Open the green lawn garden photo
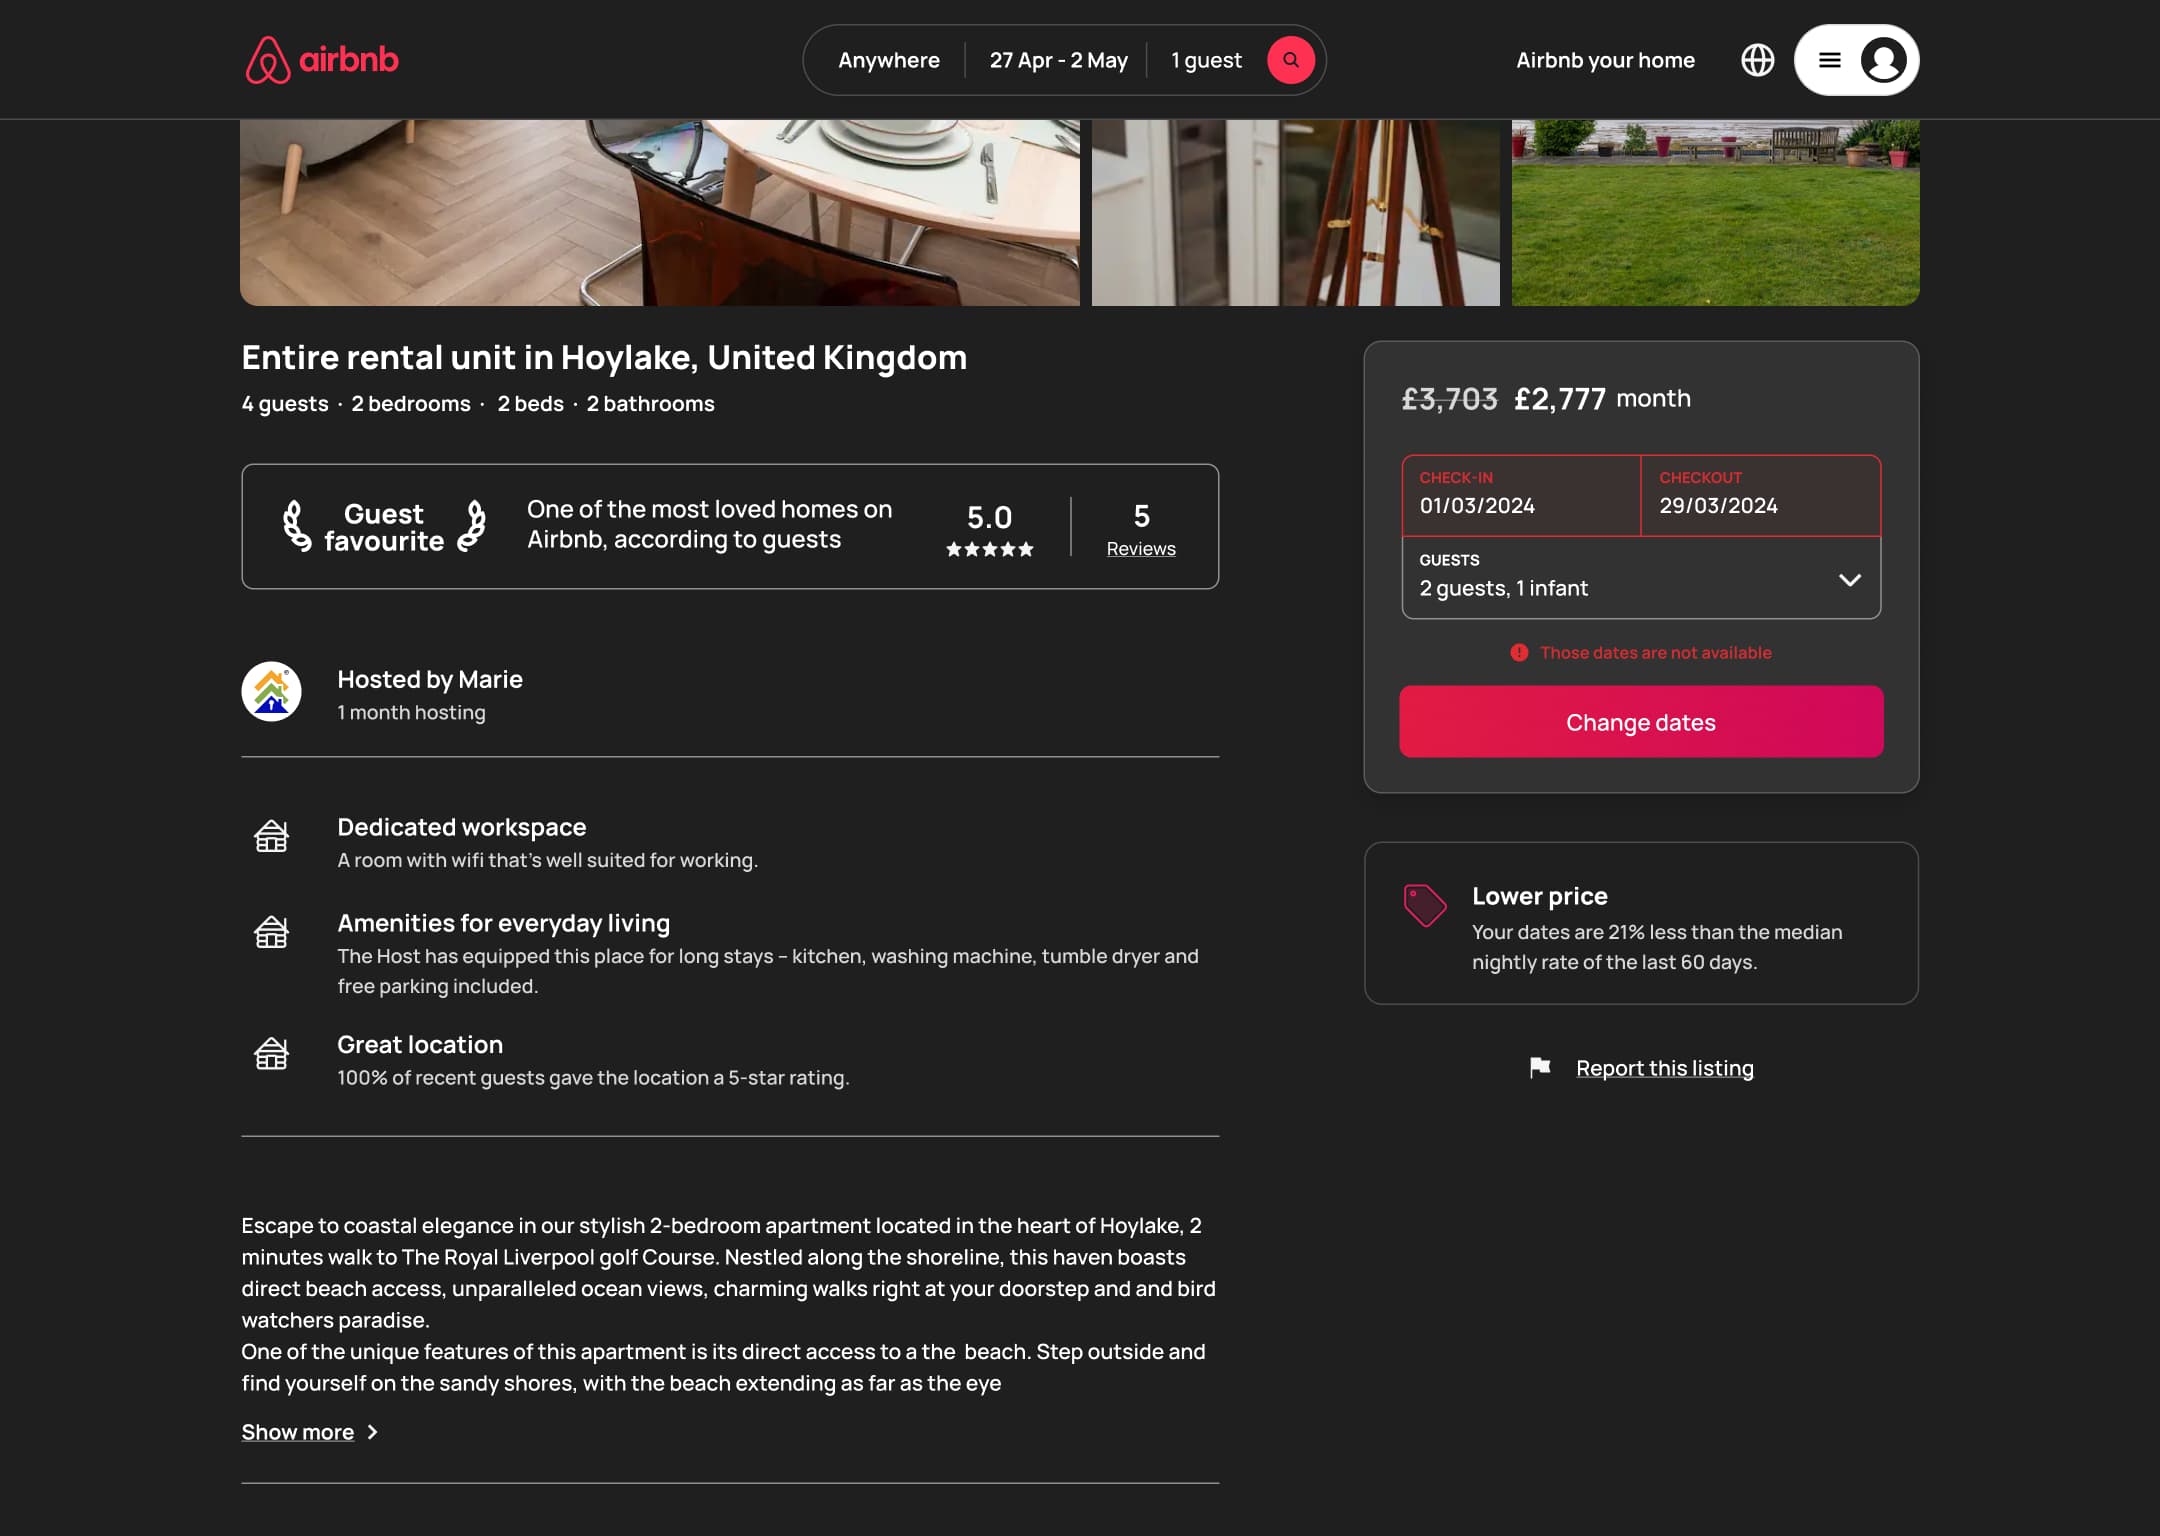 point(1715,213)
